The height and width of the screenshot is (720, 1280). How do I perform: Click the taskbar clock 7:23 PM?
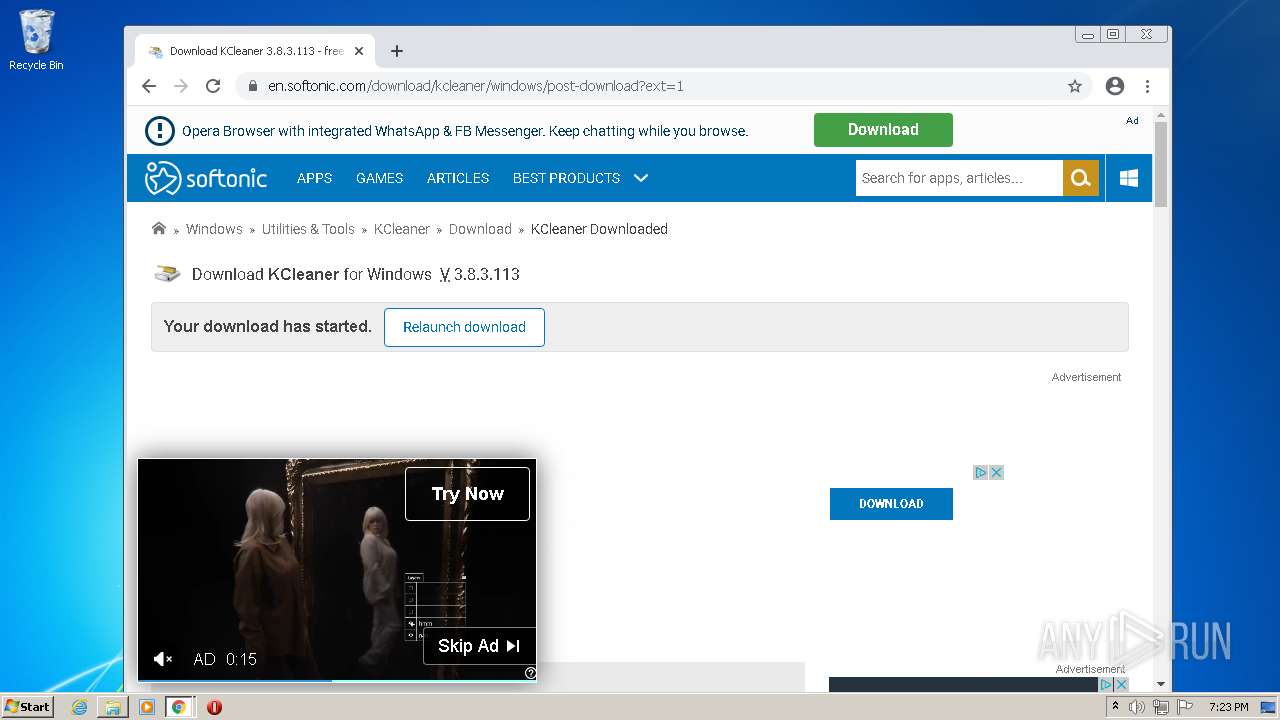1228,707
